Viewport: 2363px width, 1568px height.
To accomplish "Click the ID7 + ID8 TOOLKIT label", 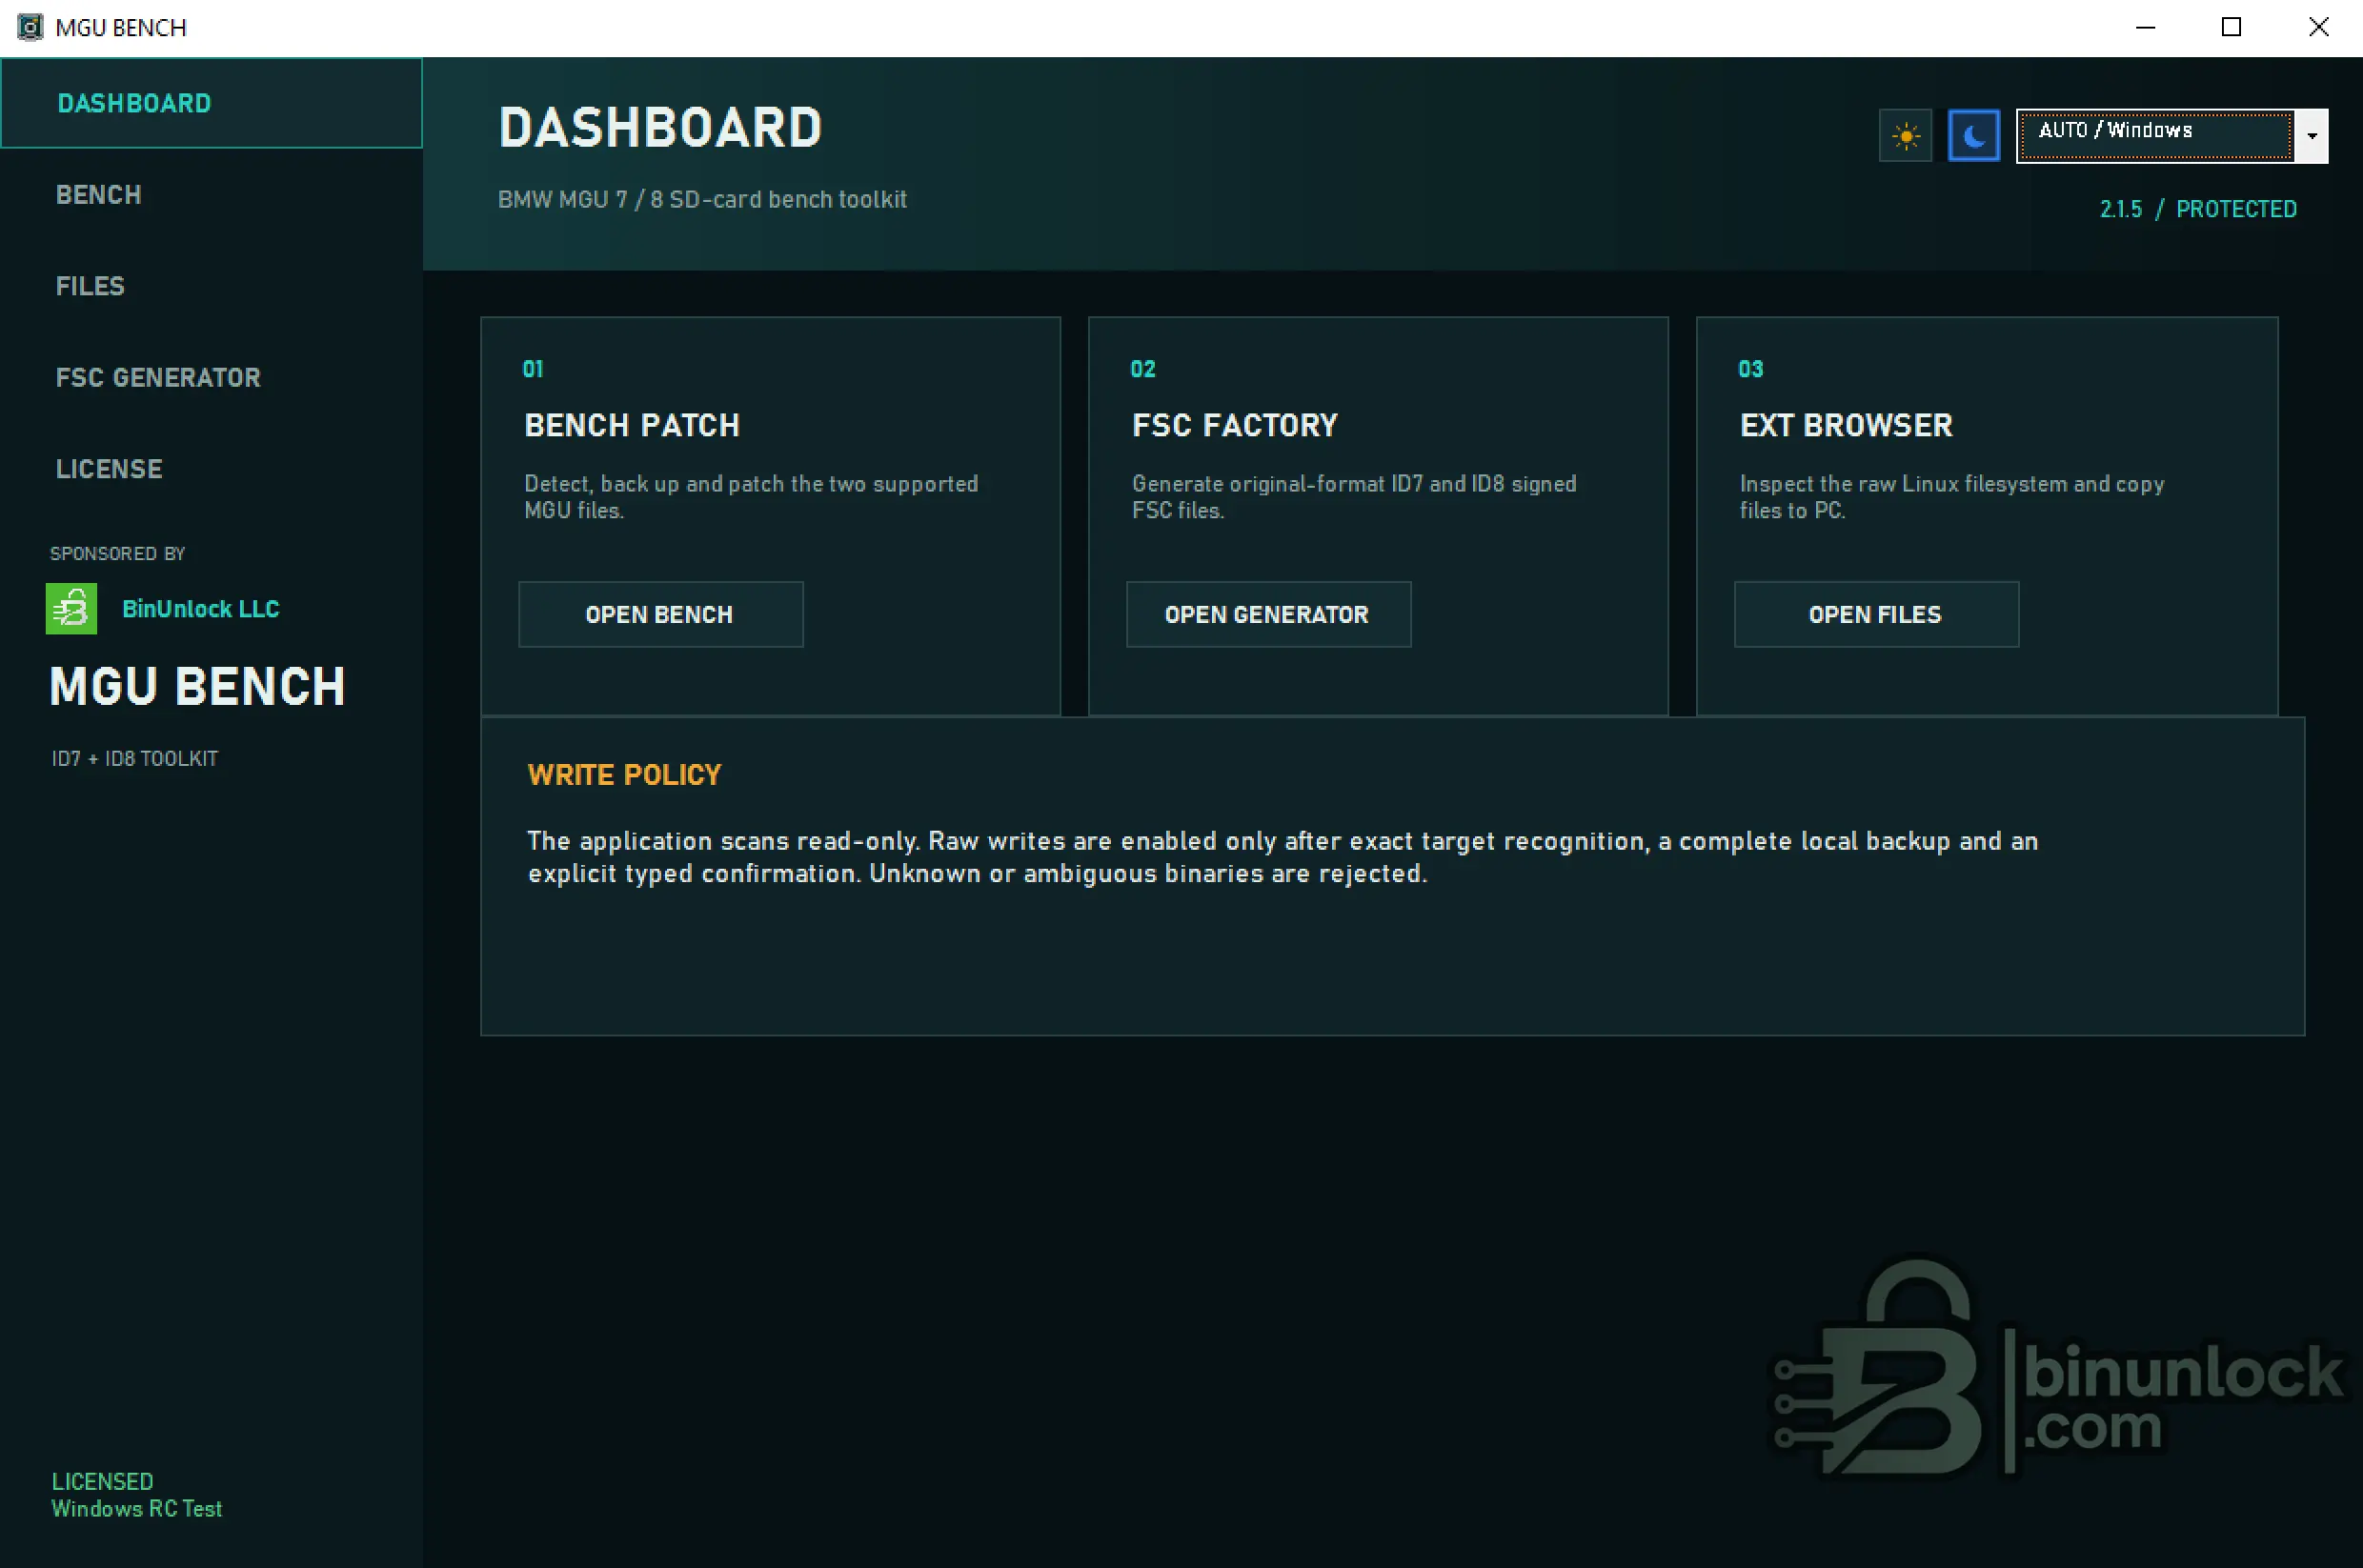I will (x=135, y=759).
